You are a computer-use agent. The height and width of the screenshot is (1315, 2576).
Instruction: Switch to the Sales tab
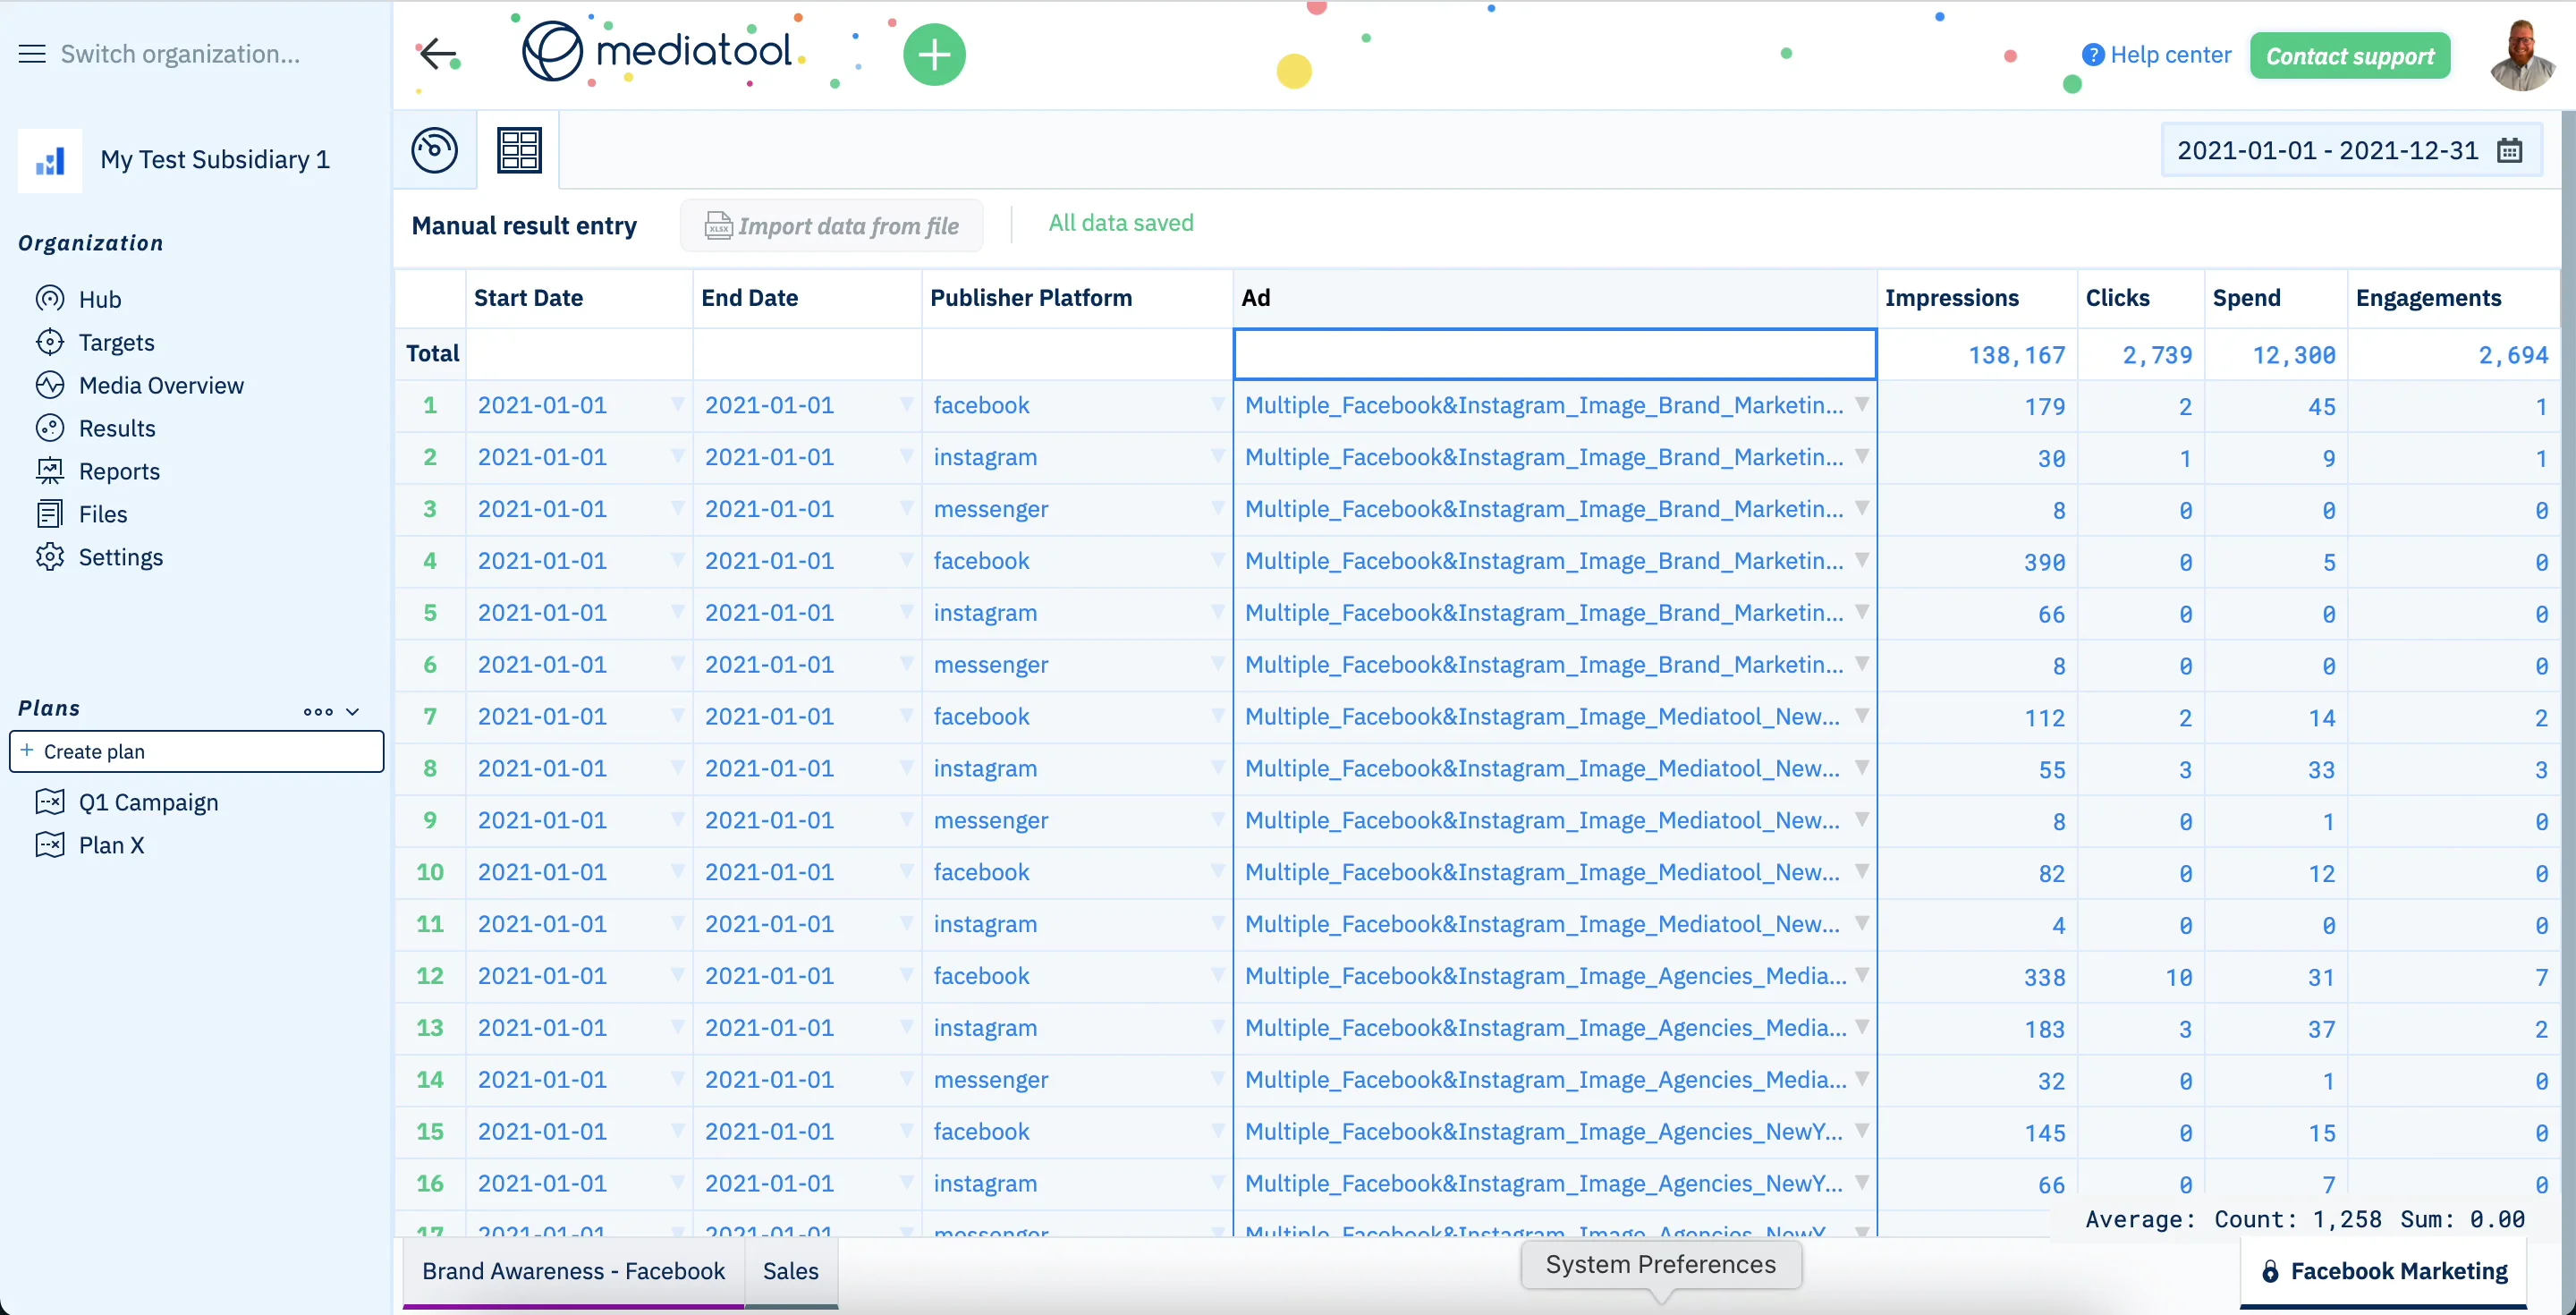790,1271
